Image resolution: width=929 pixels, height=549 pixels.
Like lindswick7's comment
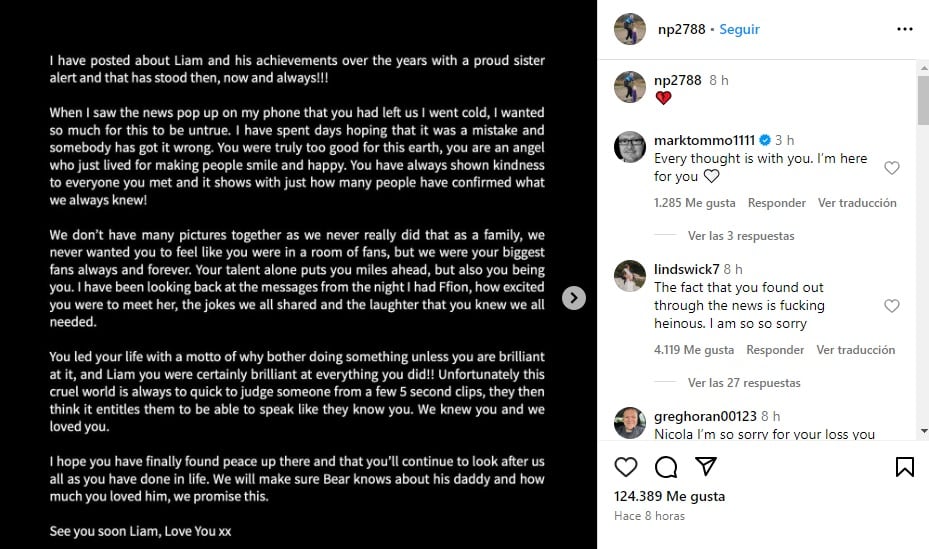892,306
